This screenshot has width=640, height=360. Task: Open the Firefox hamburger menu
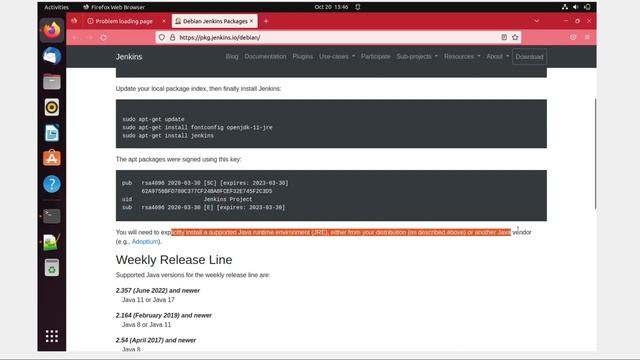[x=587, y=37]
